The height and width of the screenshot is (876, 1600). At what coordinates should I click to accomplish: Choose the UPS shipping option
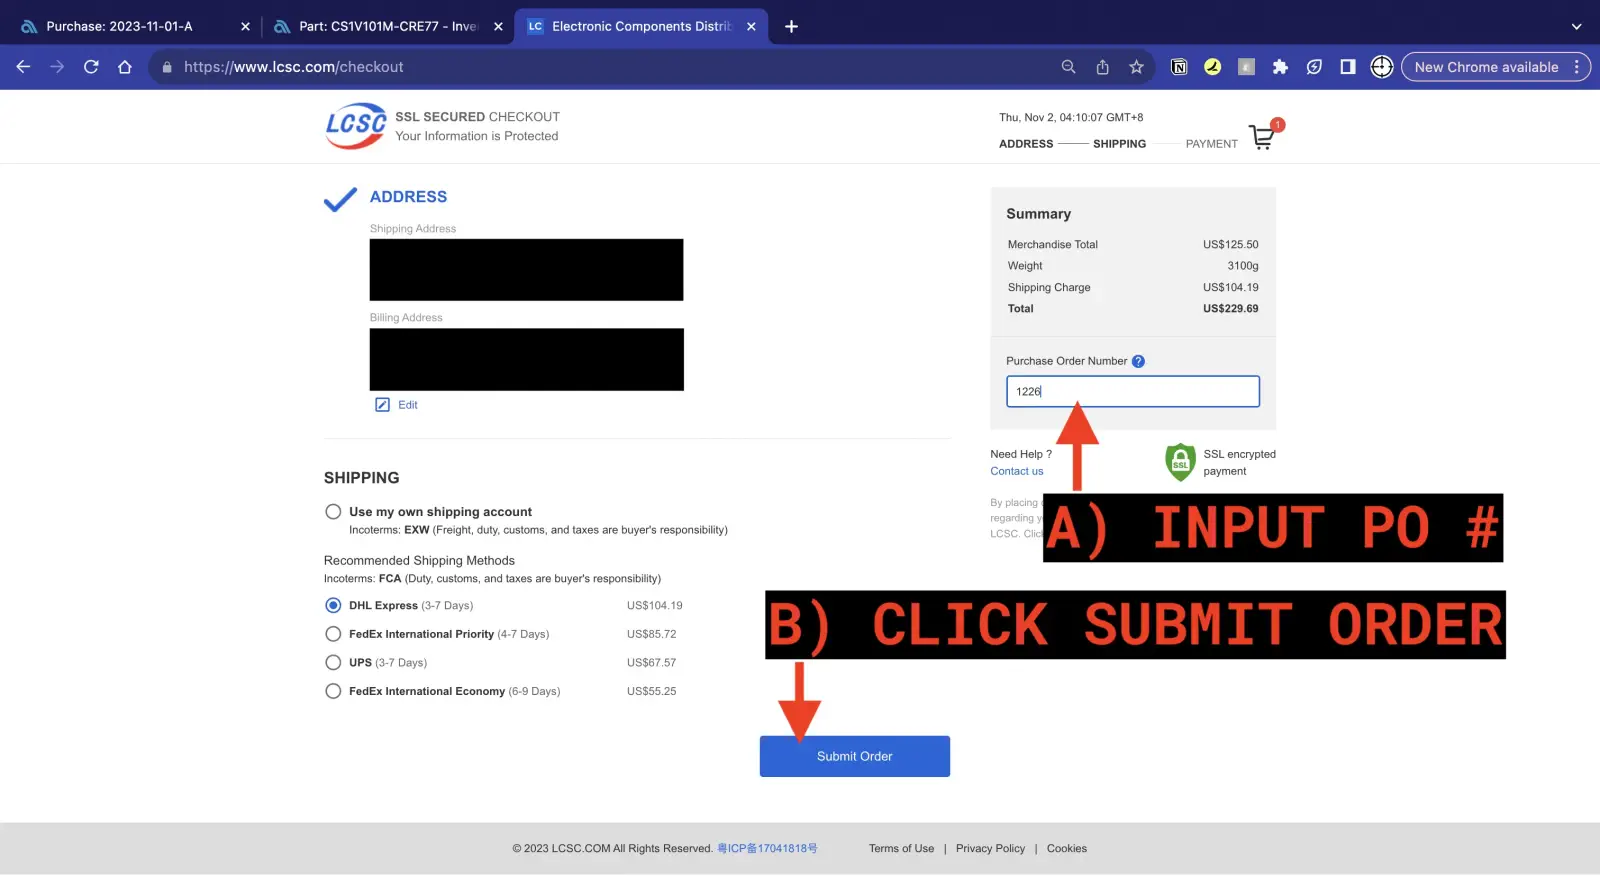coord(333,663)
